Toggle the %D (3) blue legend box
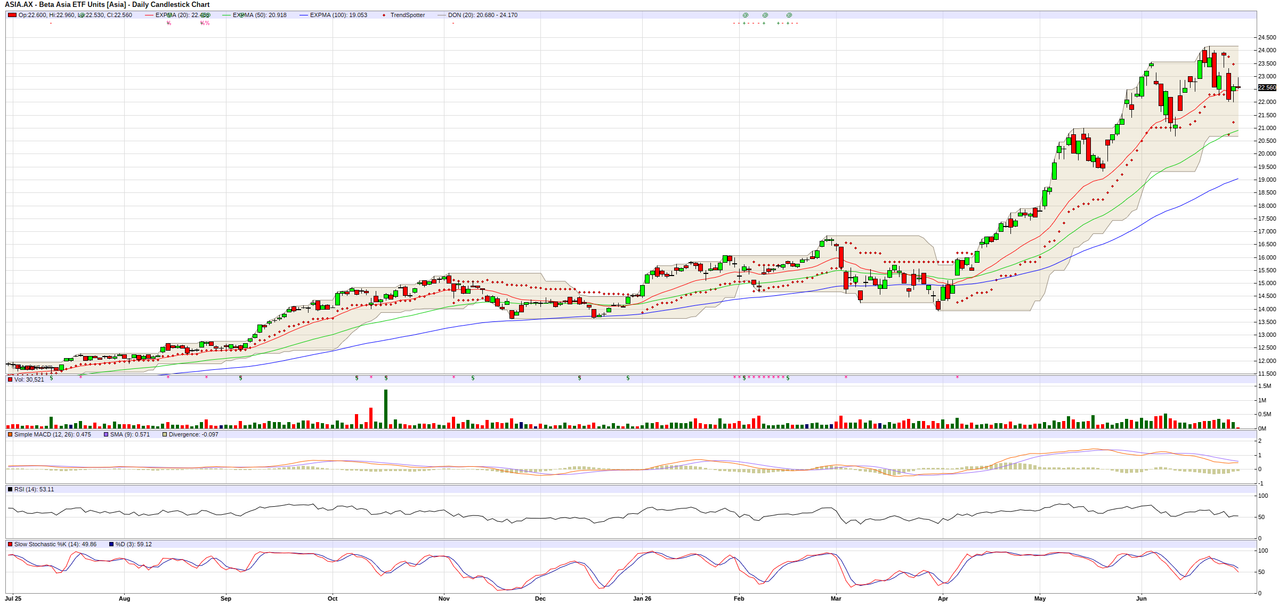Viewport: 1279px width, 615px height. [111, 544]
